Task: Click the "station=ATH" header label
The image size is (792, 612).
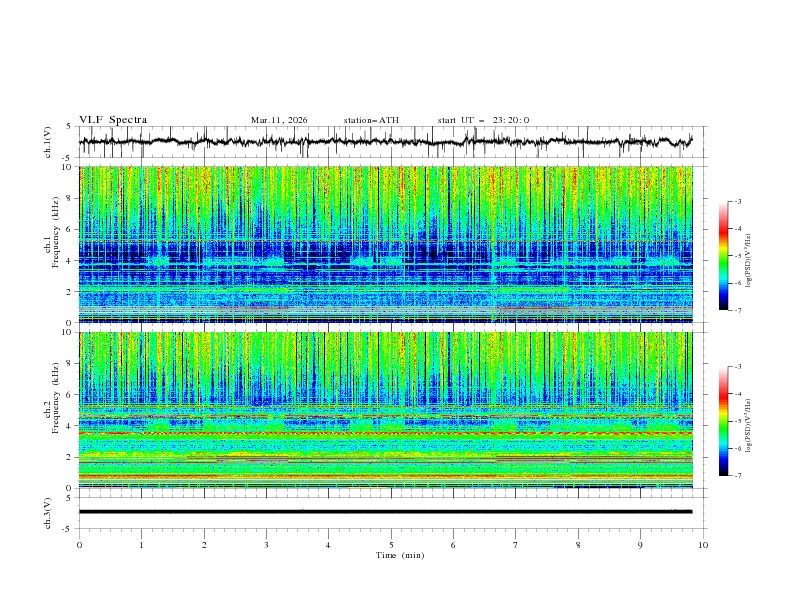Action: 371,120
